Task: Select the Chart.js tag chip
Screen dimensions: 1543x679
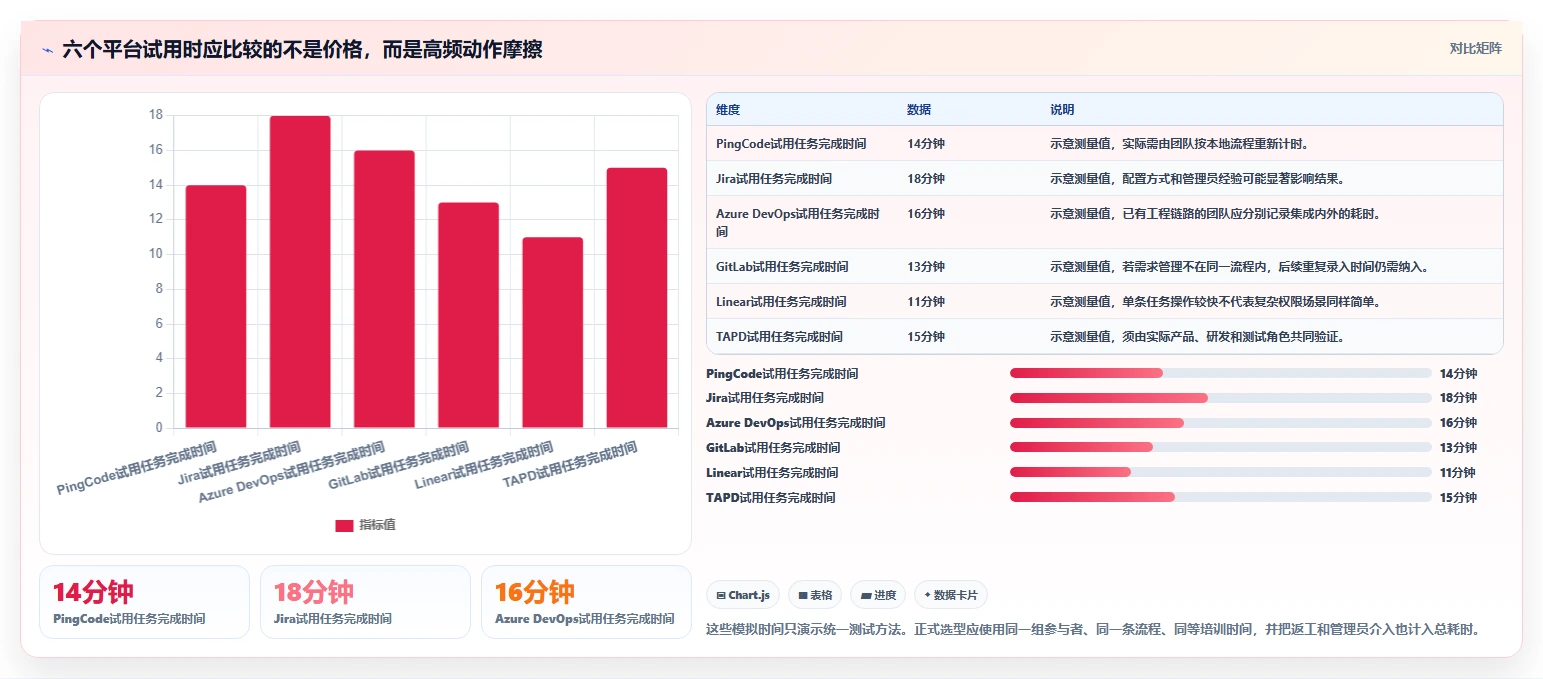Action: click(x=743, y=595)
